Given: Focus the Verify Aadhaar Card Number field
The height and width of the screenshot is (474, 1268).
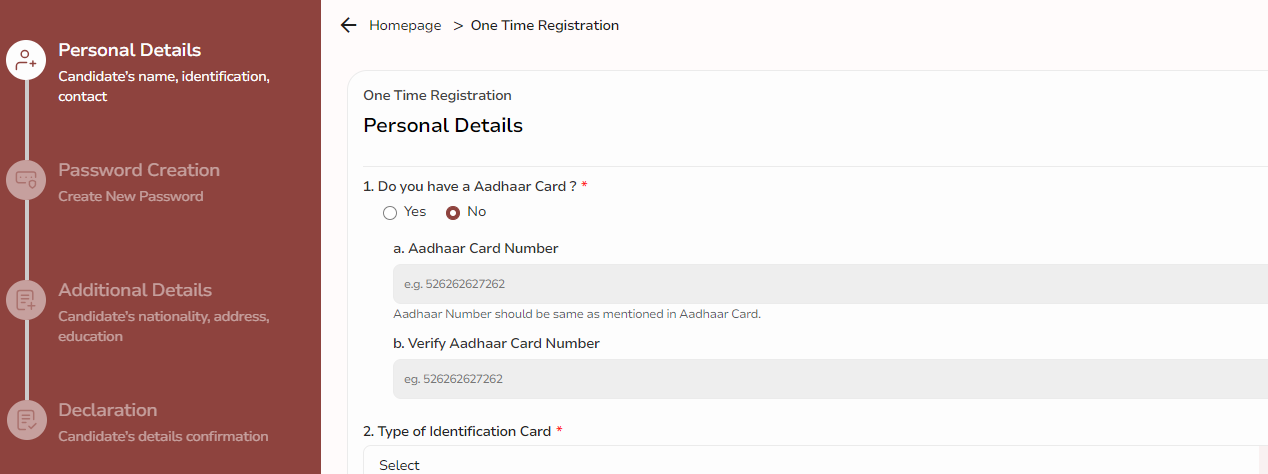Looking at the screenshot, I should coord(831,379).
